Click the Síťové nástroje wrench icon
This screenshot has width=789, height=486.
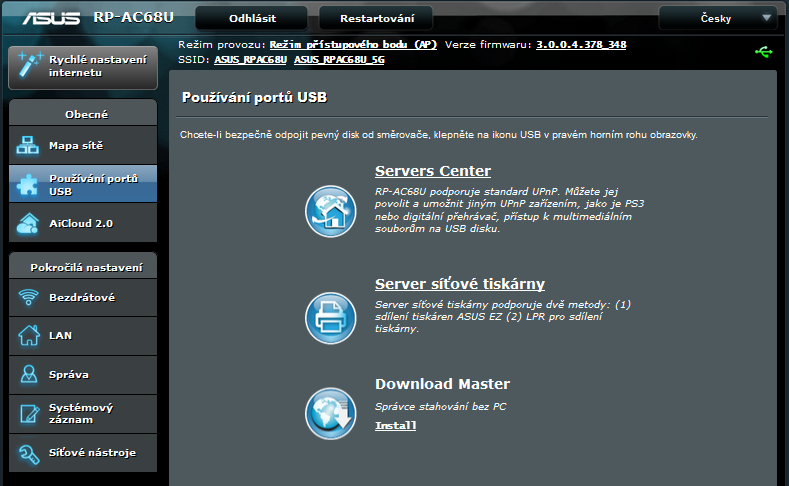29,453
